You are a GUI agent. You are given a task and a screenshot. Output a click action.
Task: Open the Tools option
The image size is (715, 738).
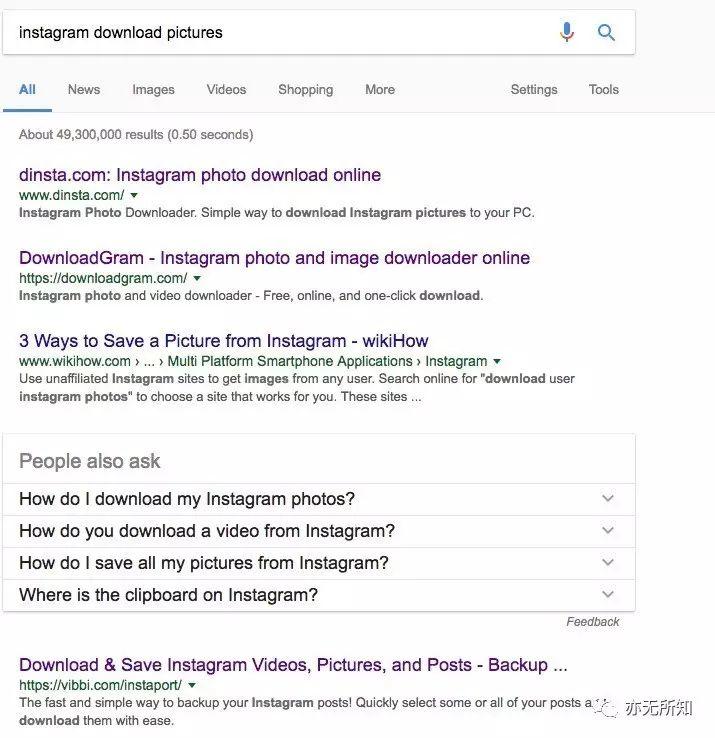tap(603, 89)
